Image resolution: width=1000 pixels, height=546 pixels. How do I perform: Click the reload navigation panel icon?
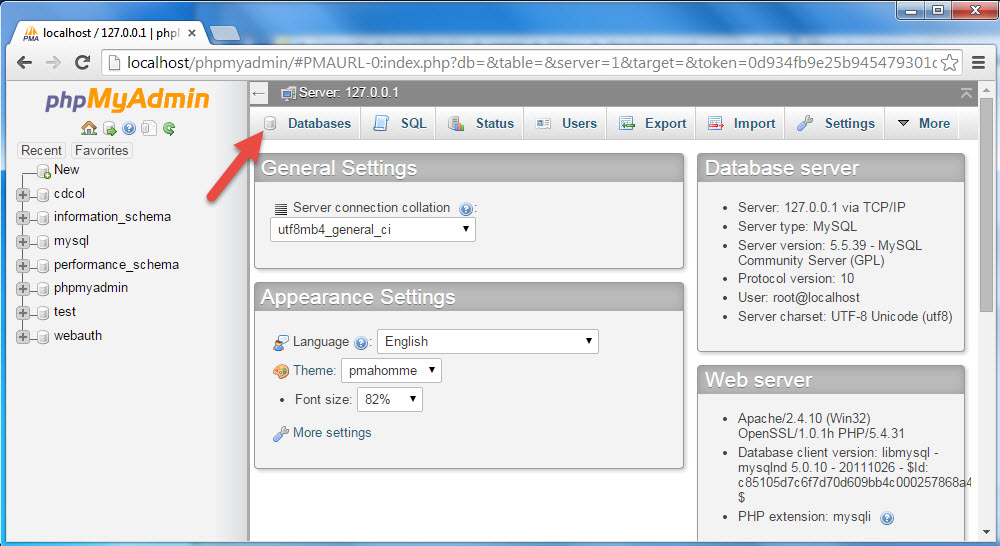point(169,128)
